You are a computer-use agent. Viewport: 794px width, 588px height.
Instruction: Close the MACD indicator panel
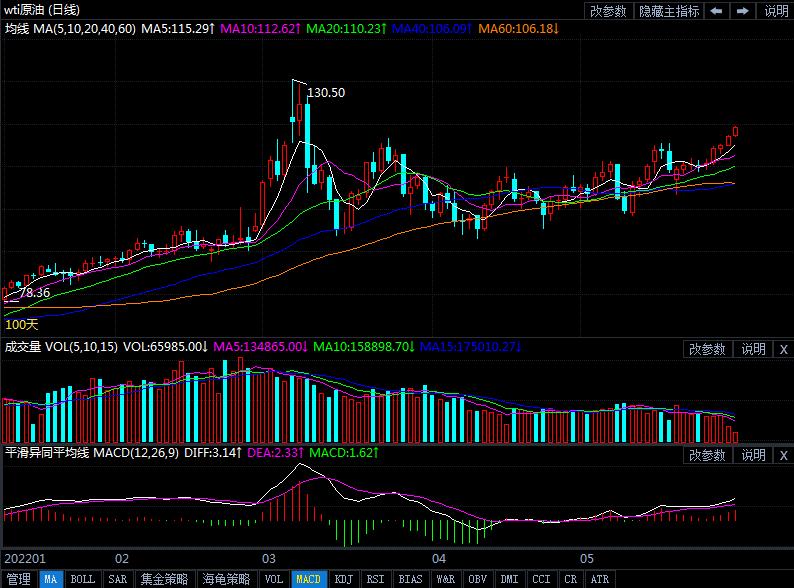tap(783, 455)
